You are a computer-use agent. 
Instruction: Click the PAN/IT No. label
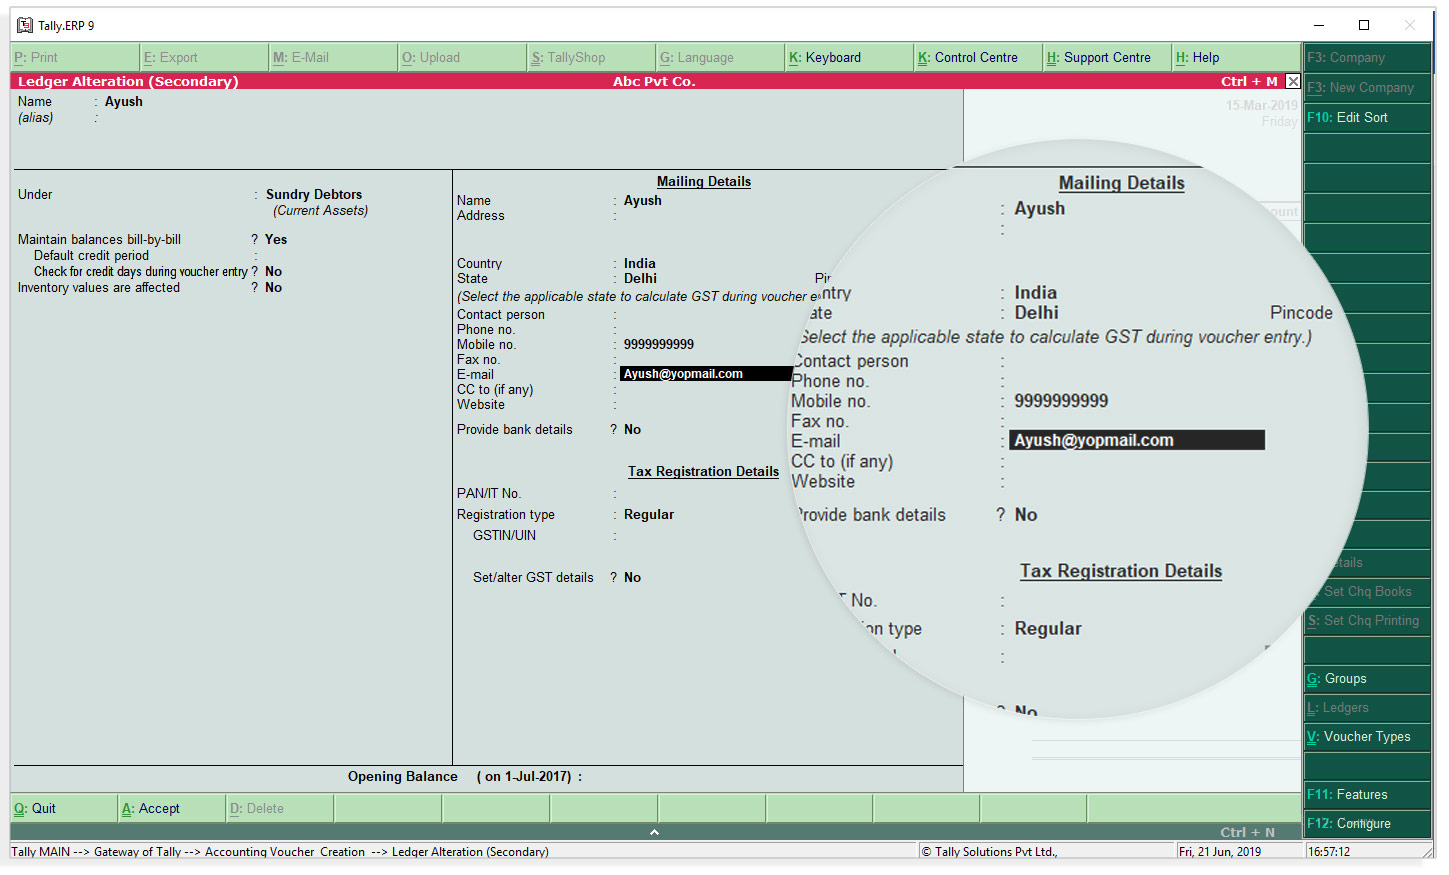point(489,494)
